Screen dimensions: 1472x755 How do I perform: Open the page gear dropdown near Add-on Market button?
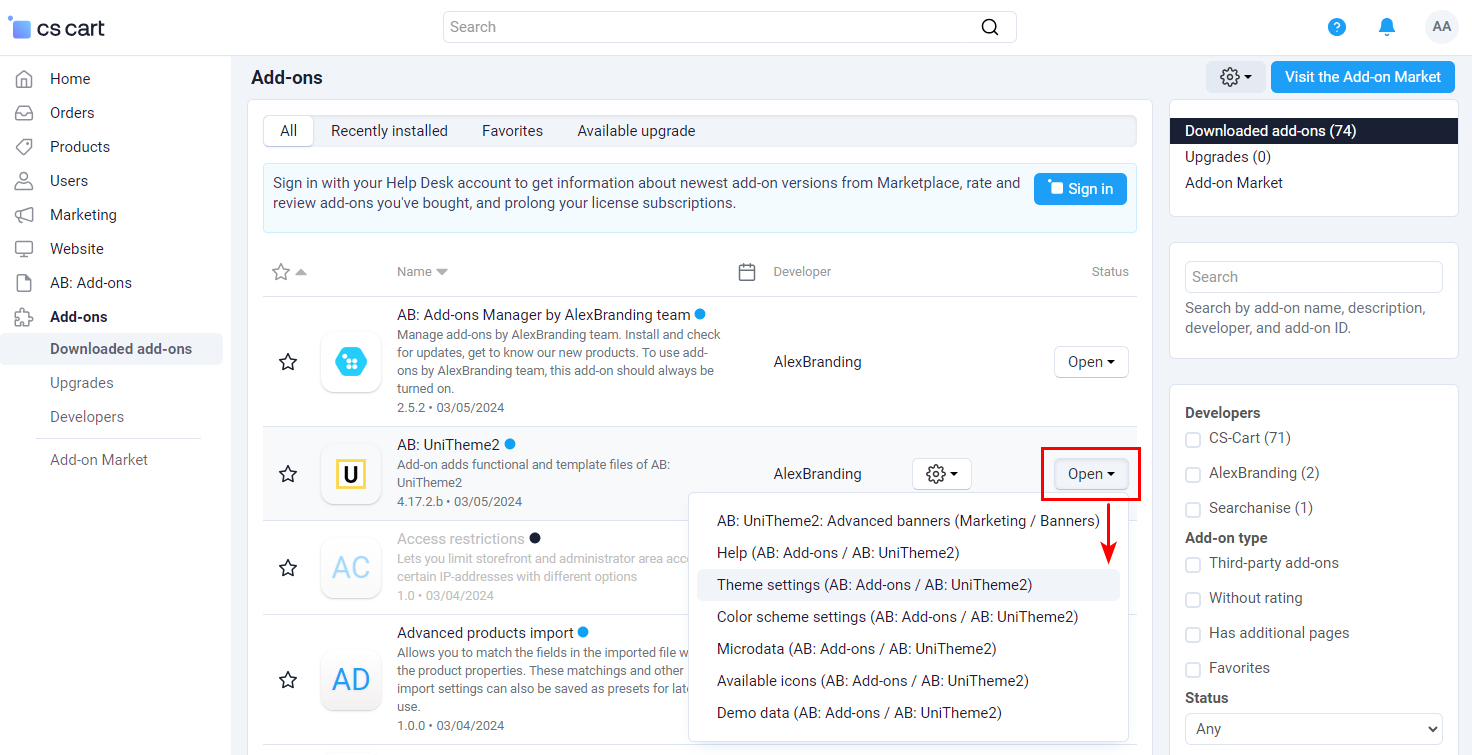[x=1236, y=77]
